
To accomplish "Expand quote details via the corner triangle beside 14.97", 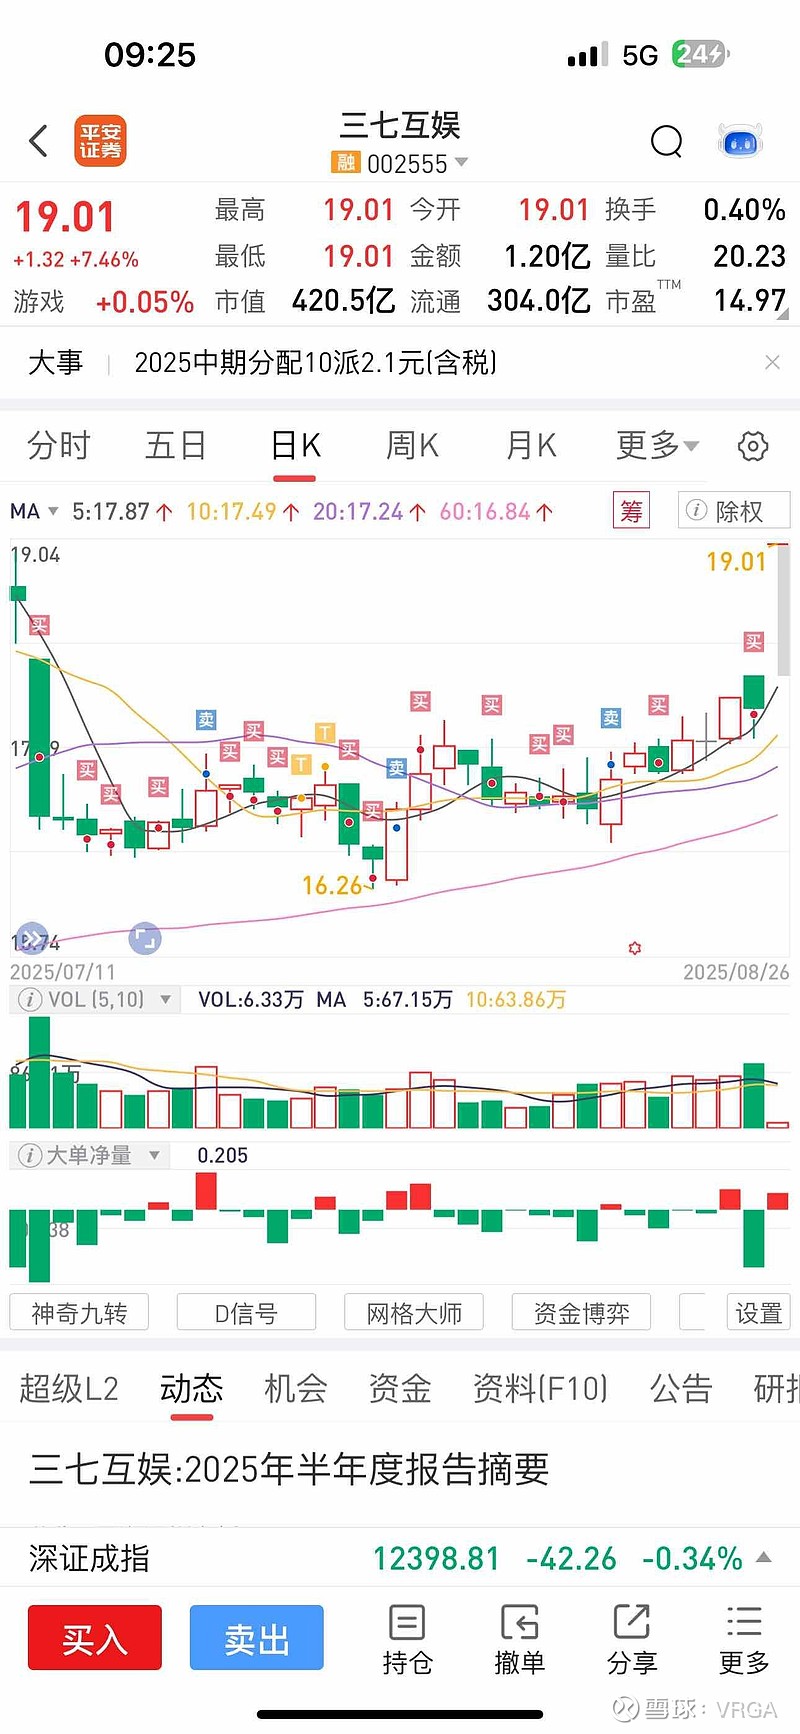I will (x=783, y=314).
